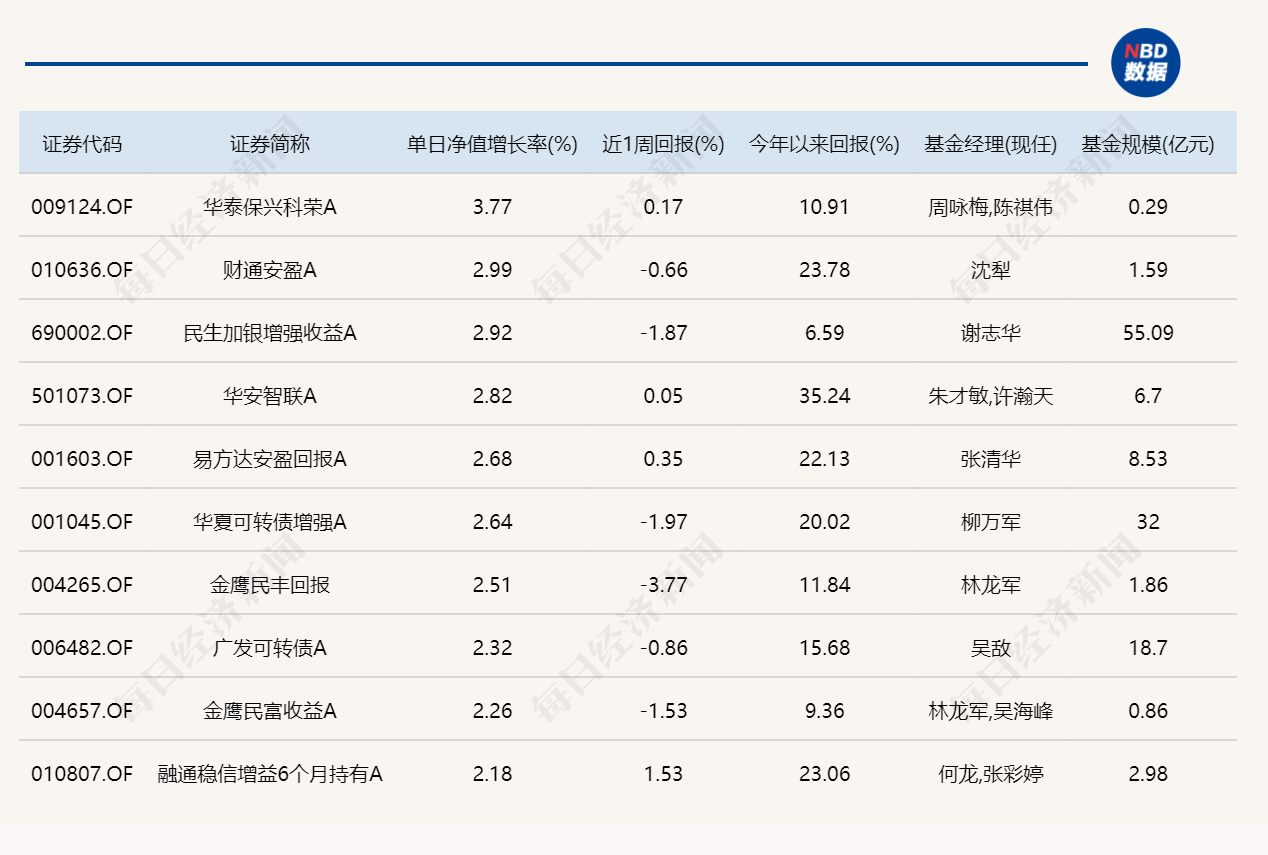Click fund code 009124.OF
Viewport: 1268px width, 855px height.
82,207
